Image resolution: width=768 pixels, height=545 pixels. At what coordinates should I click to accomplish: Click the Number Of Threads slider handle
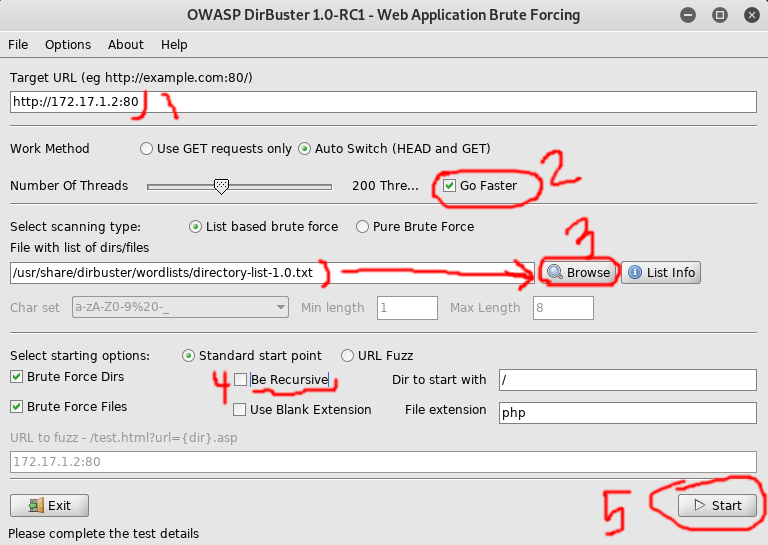pyautogui.click(x=221, y=186)
